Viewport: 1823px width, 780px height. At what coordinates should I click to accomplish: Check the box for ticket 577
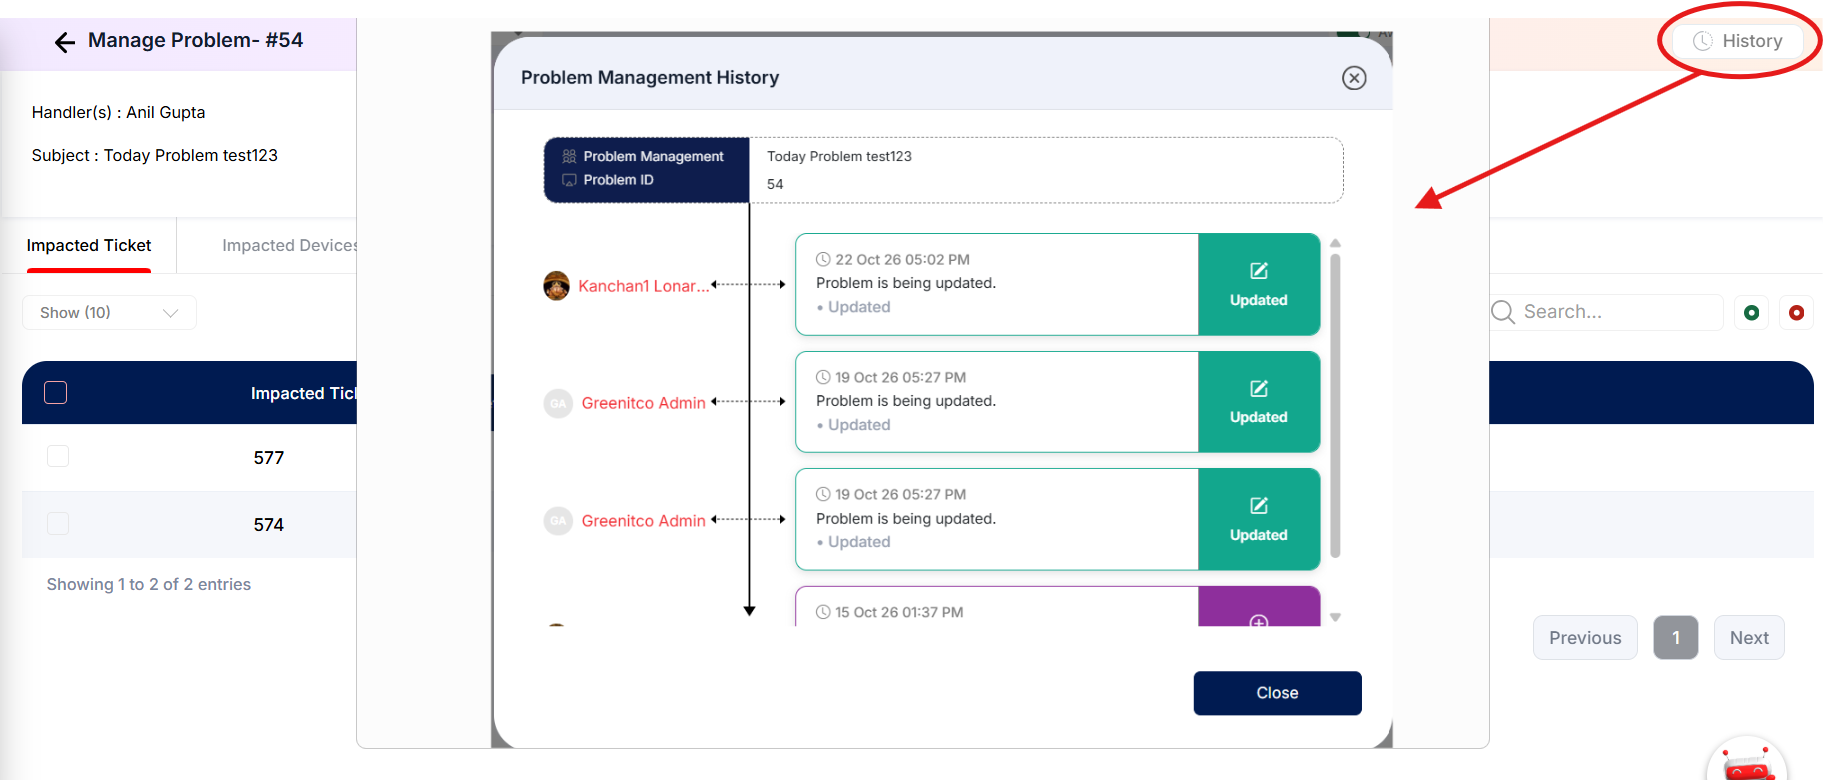click(x=58, y=456)
